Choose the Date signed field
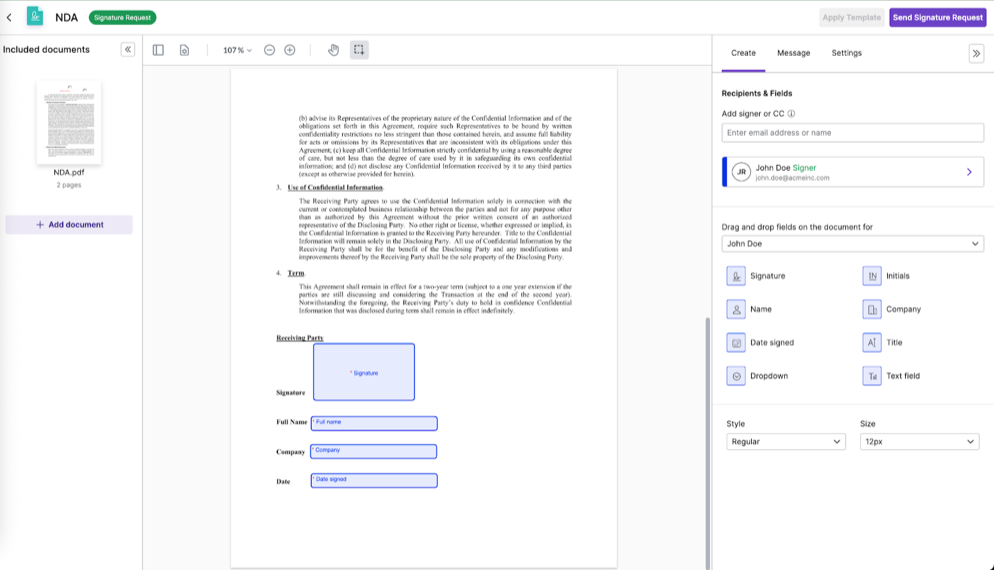The image size is (994, 570). [737, 343]
